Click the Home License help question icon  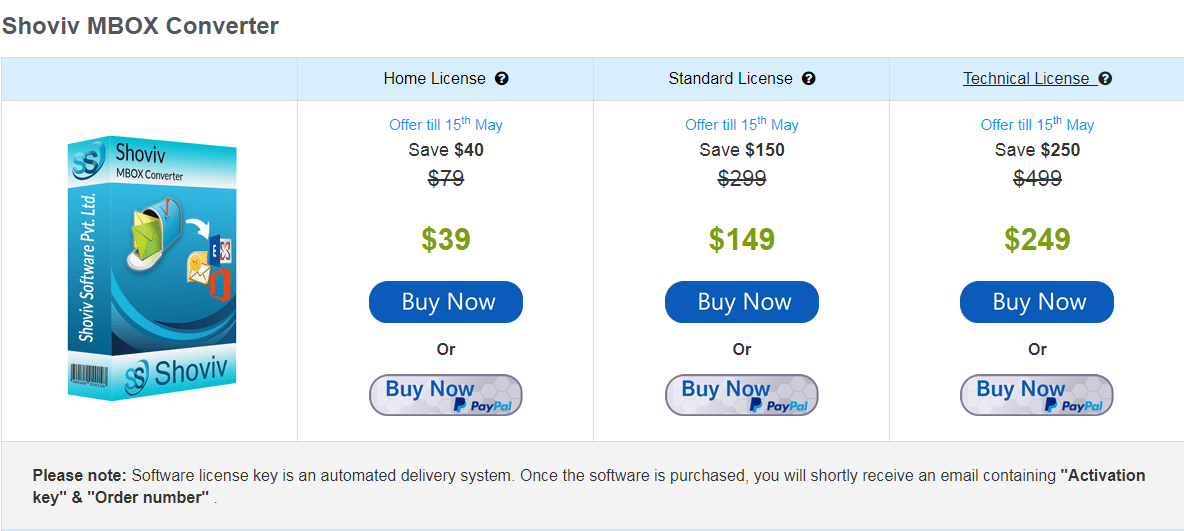point(502,79)
